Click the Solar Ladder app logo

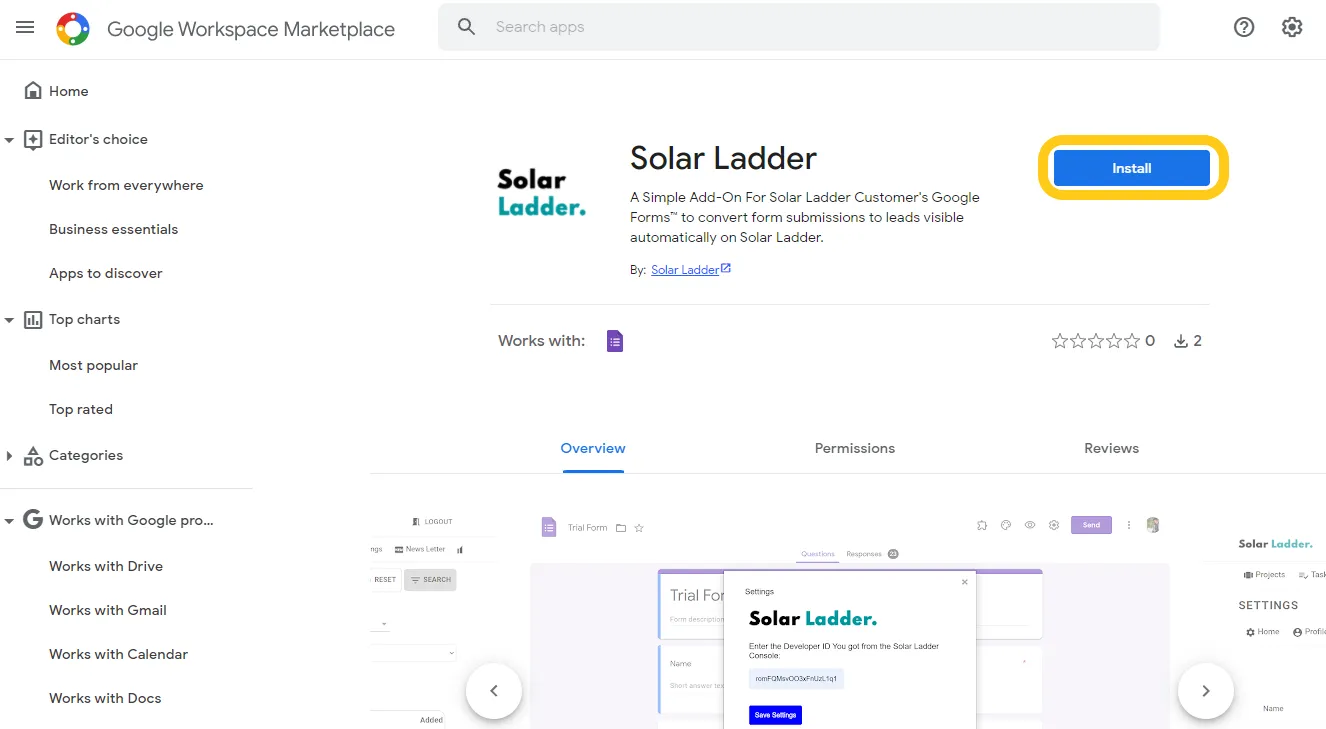pyautogui.click(x=541, y=193)
